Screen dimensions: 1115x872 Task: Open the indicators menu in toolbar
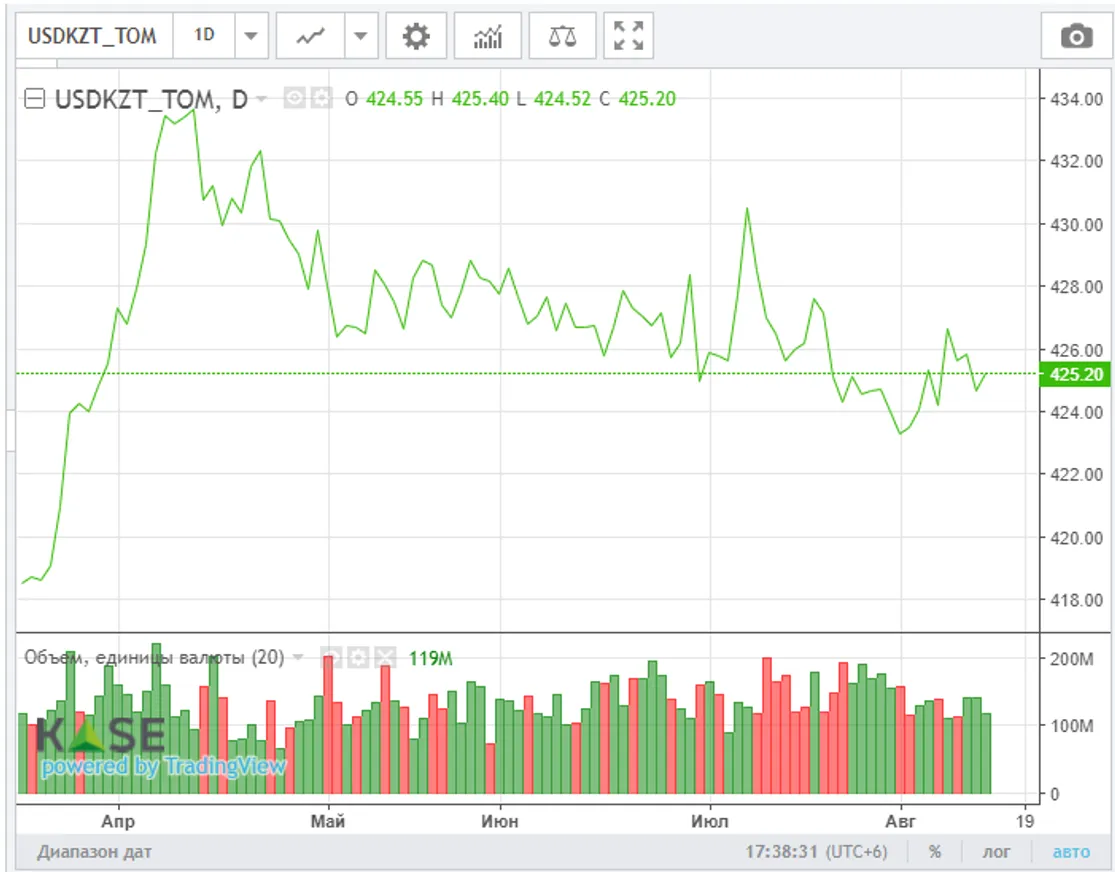488,37
